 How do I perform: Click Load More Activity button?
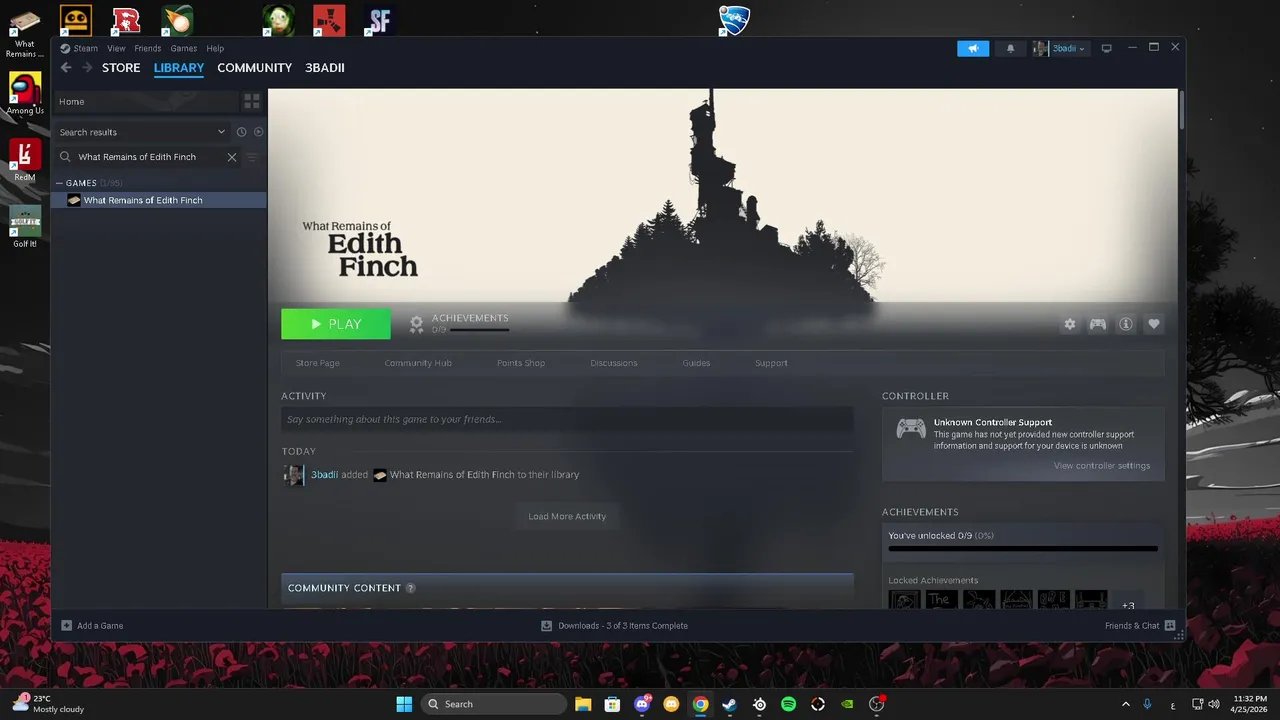567,516
